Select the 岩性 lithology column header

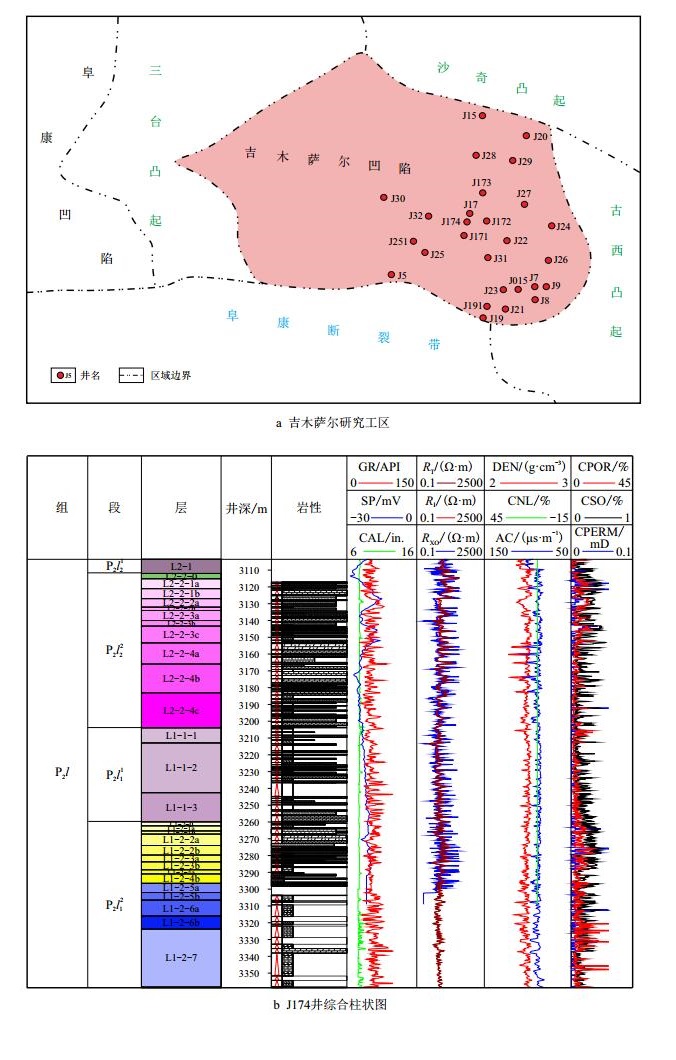coord(309,508)
